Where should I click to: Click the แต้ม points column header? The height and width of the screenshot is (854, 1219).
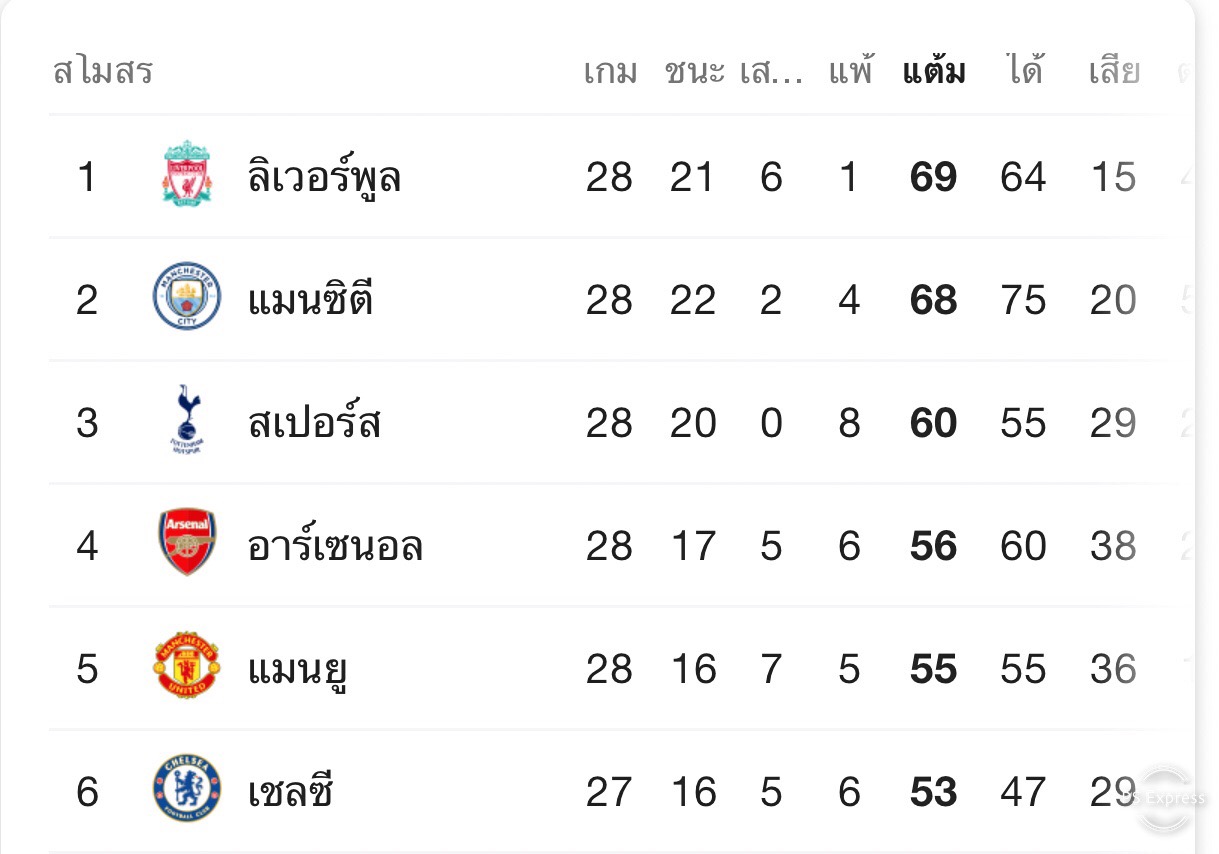[934, 72]
